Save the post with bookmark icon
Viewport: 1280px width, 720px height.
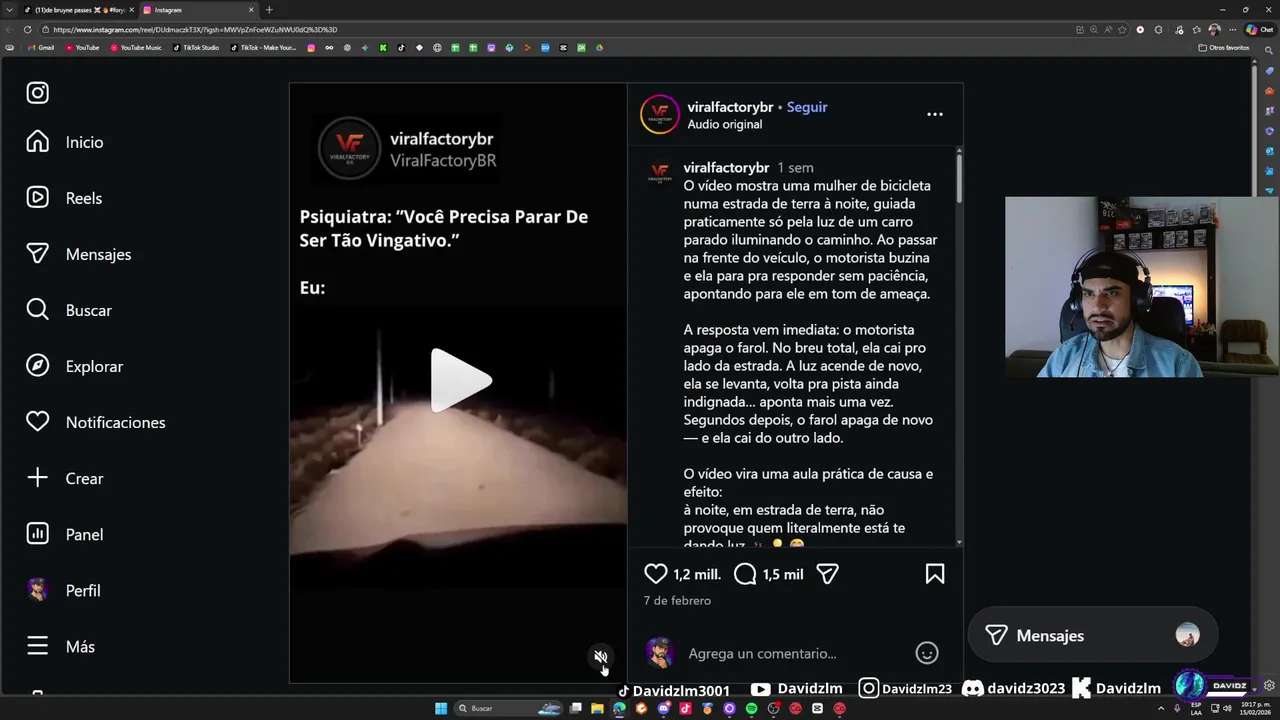935,574
